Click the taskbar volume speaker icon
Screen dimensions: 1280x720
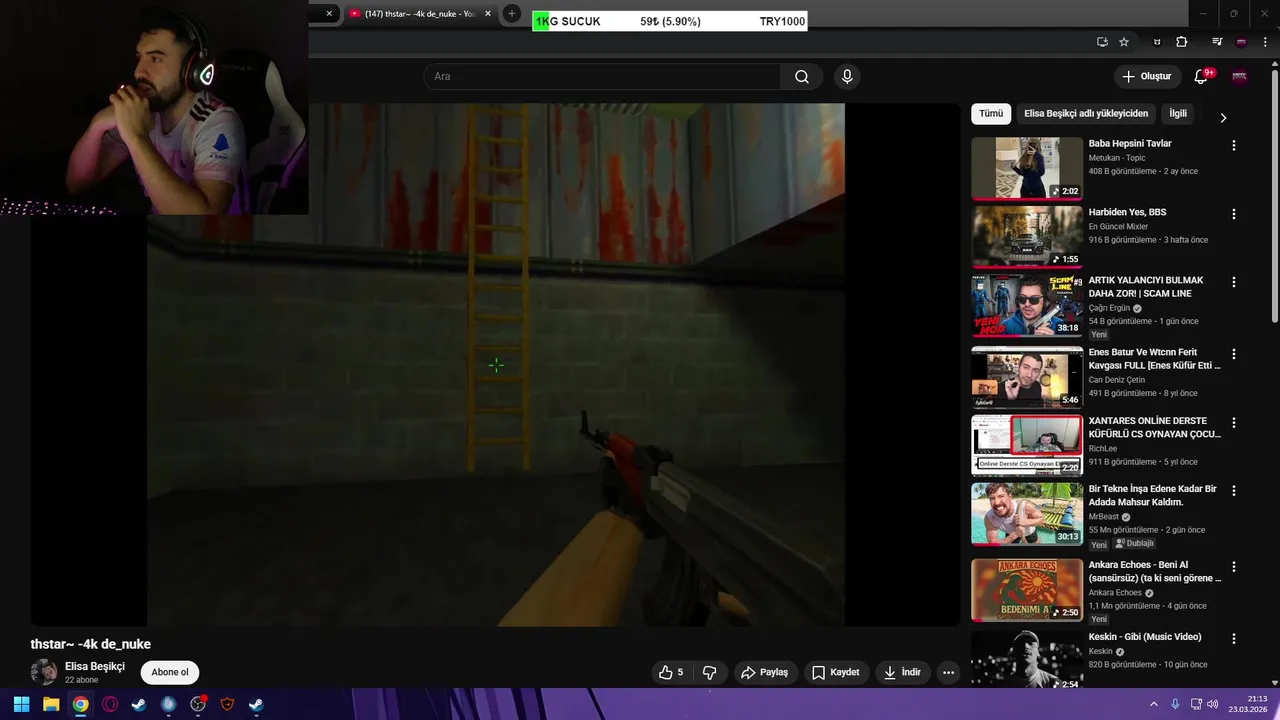click(x=1213, y=704)
